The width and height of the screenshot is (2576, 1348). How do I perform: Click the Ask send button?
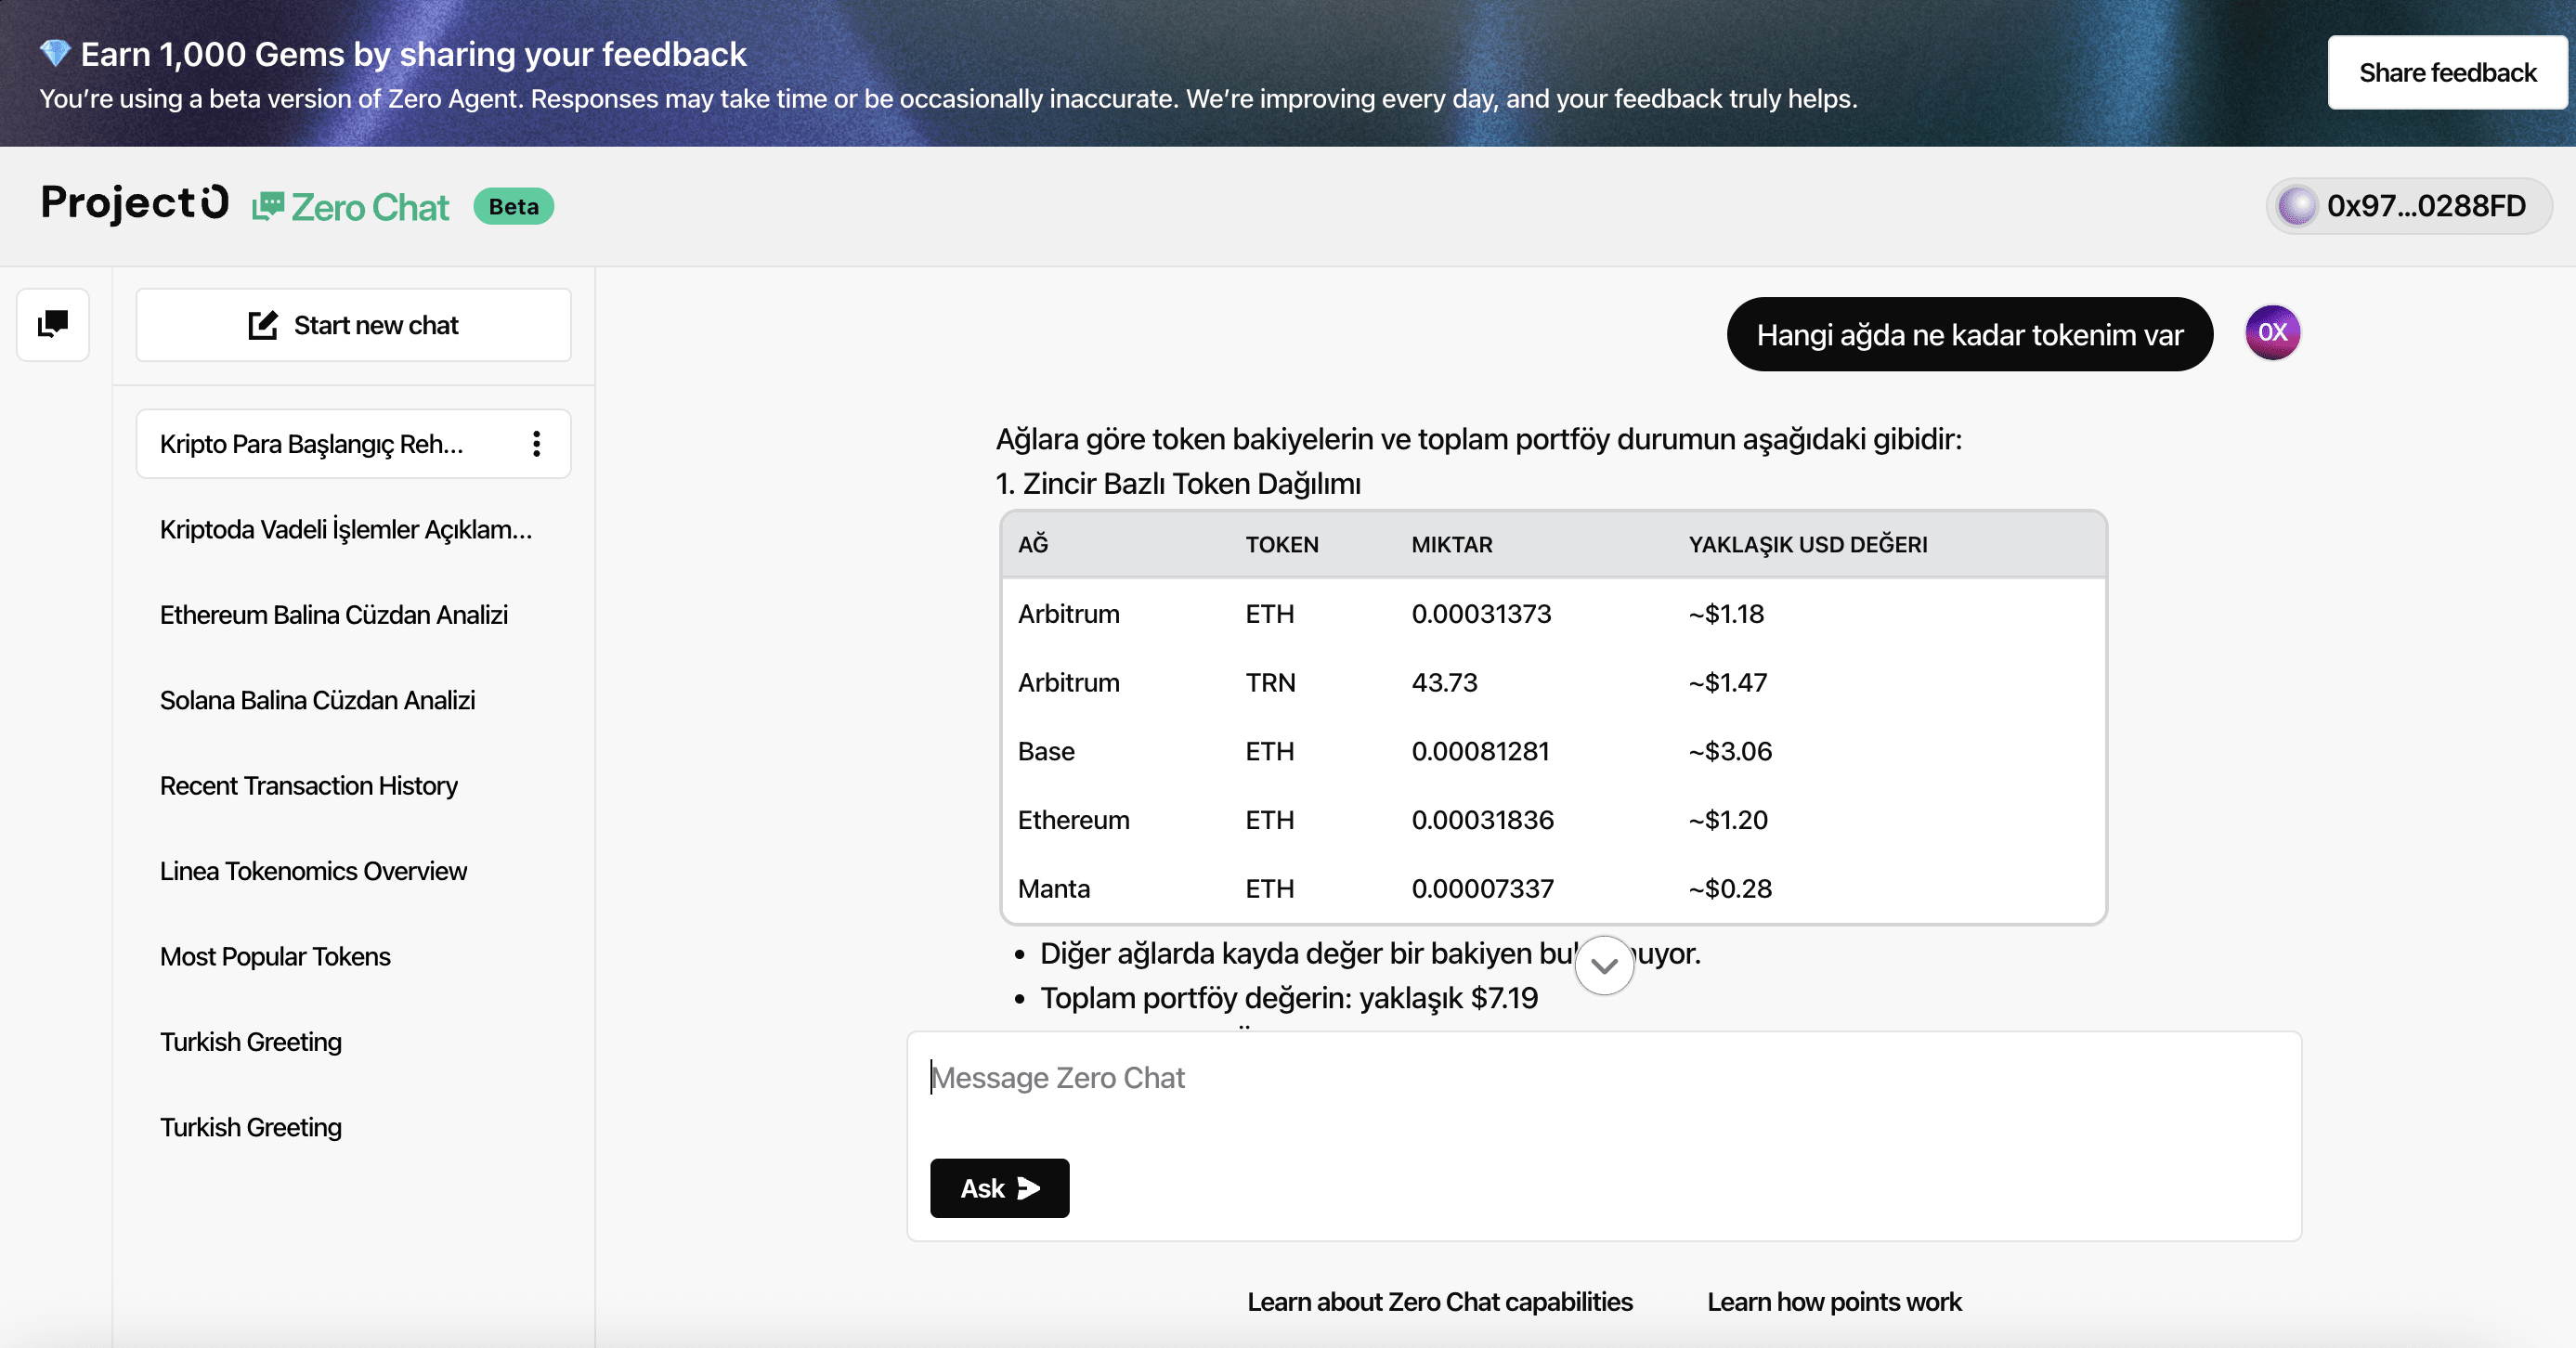(999, 1188)
